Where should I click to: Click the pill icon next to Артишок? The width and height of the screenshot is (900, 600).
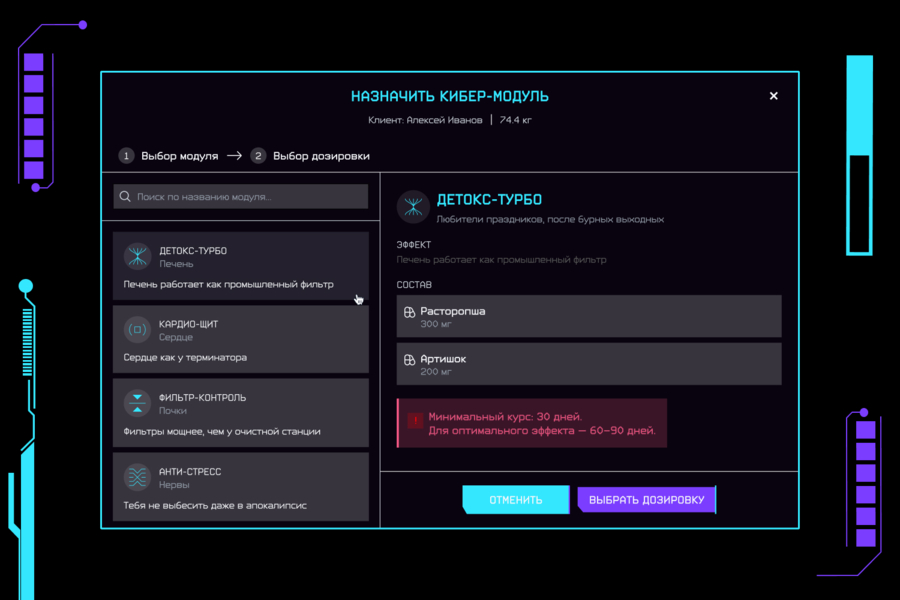point(409,360)
